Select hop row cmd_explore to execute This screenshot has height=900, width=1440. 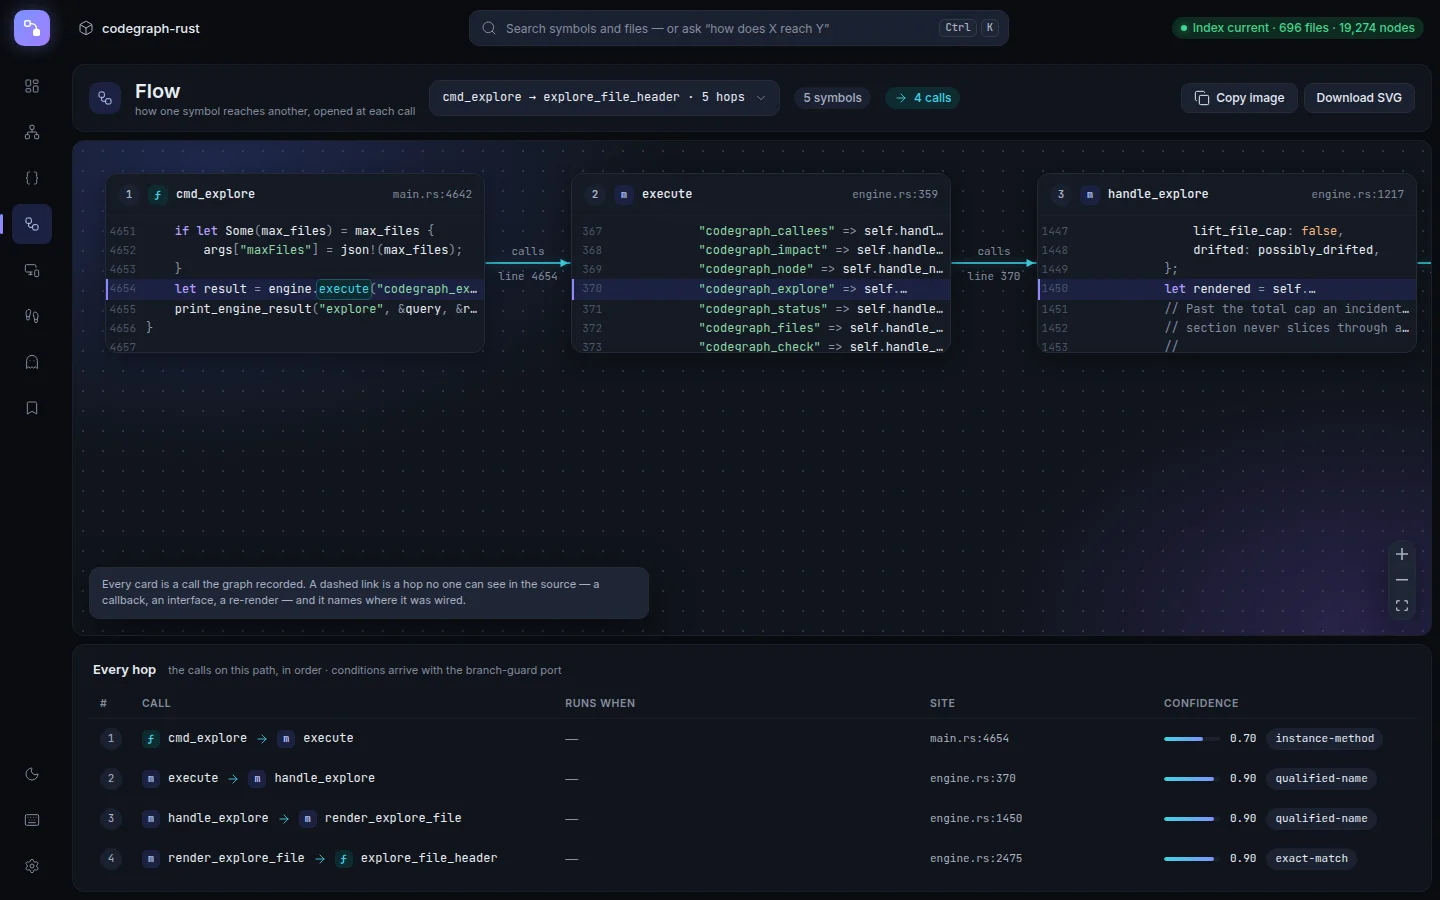(x=752, y=738)
